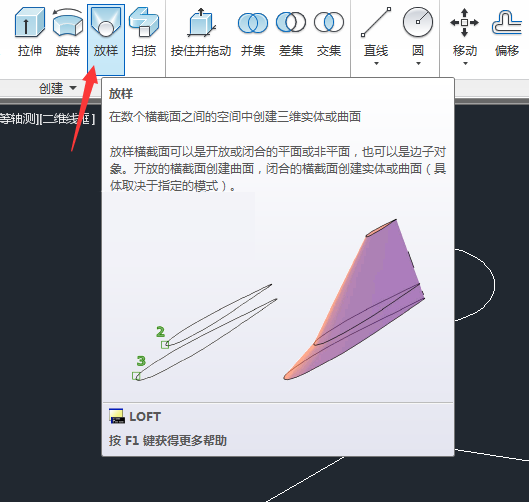Open the 二维线框 visual style control
The width and height of the screenshot is (529, 502).
point(67,119)
